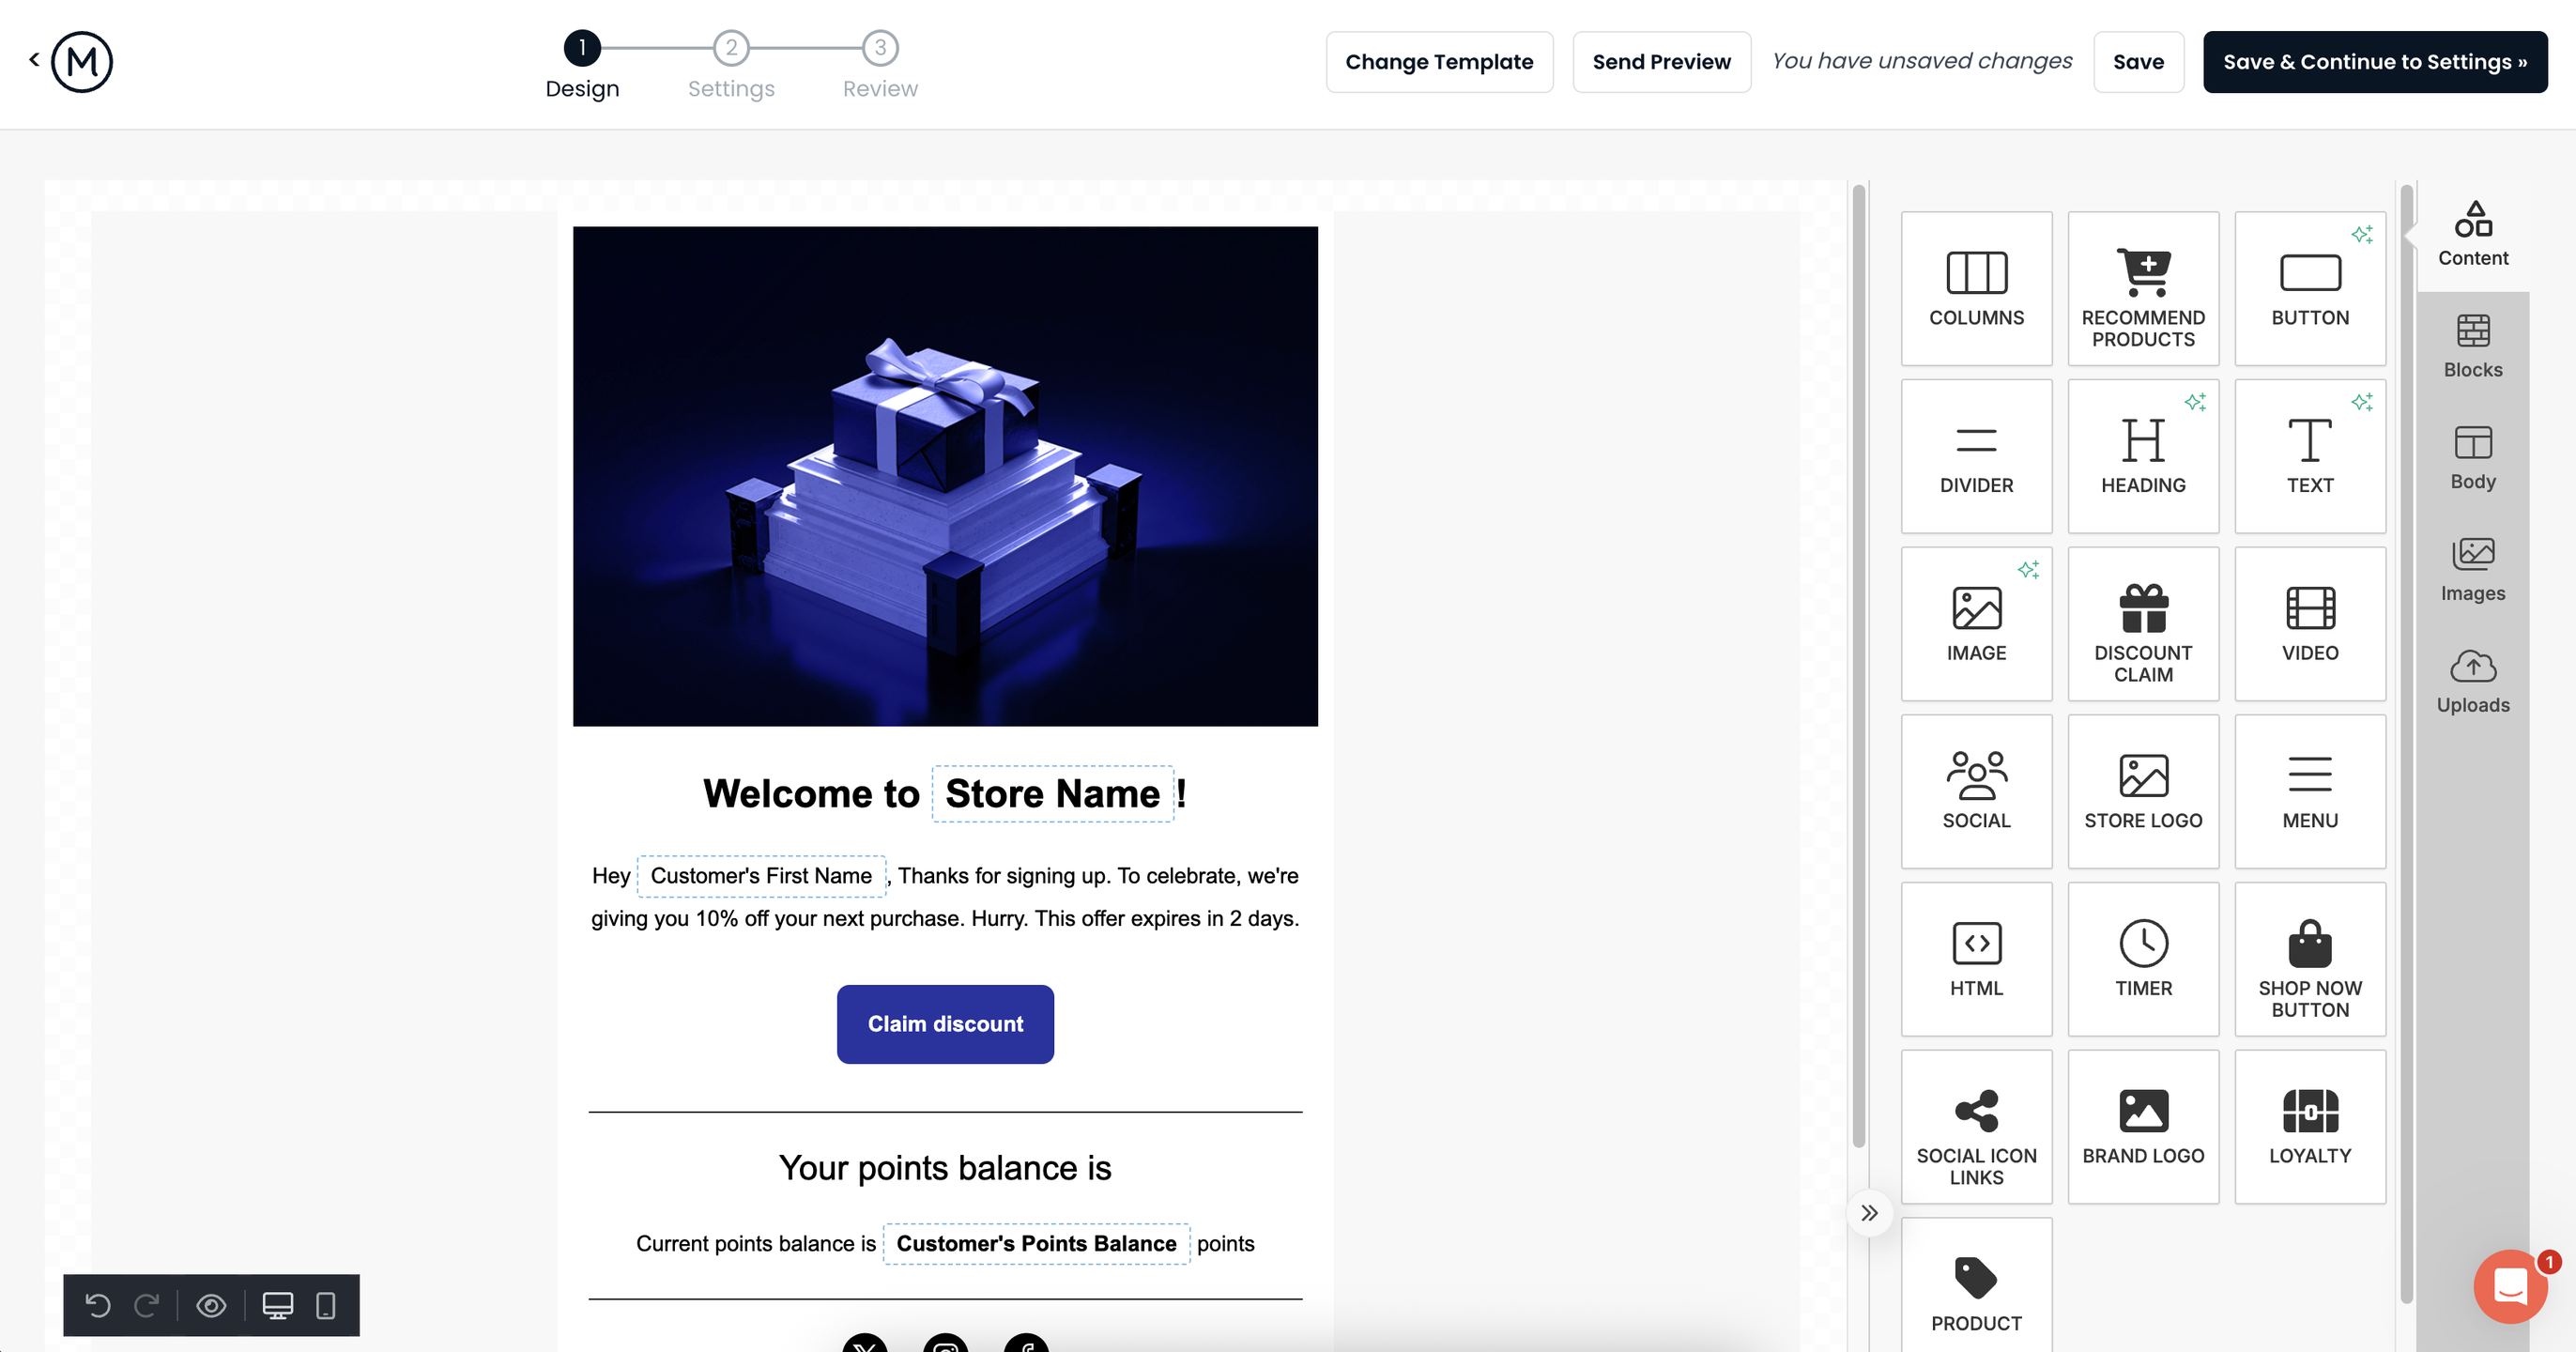The image size is (2576, 1352).
Task: Select the Shop Now Button block
Action: coord(2309,958)
